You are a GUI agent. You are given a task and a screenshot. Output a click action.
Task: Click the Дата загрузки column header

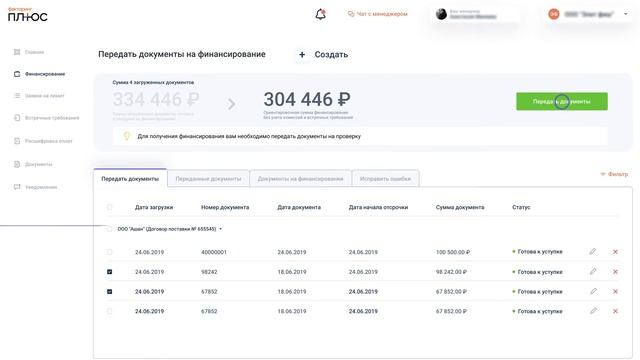(154, 207)
